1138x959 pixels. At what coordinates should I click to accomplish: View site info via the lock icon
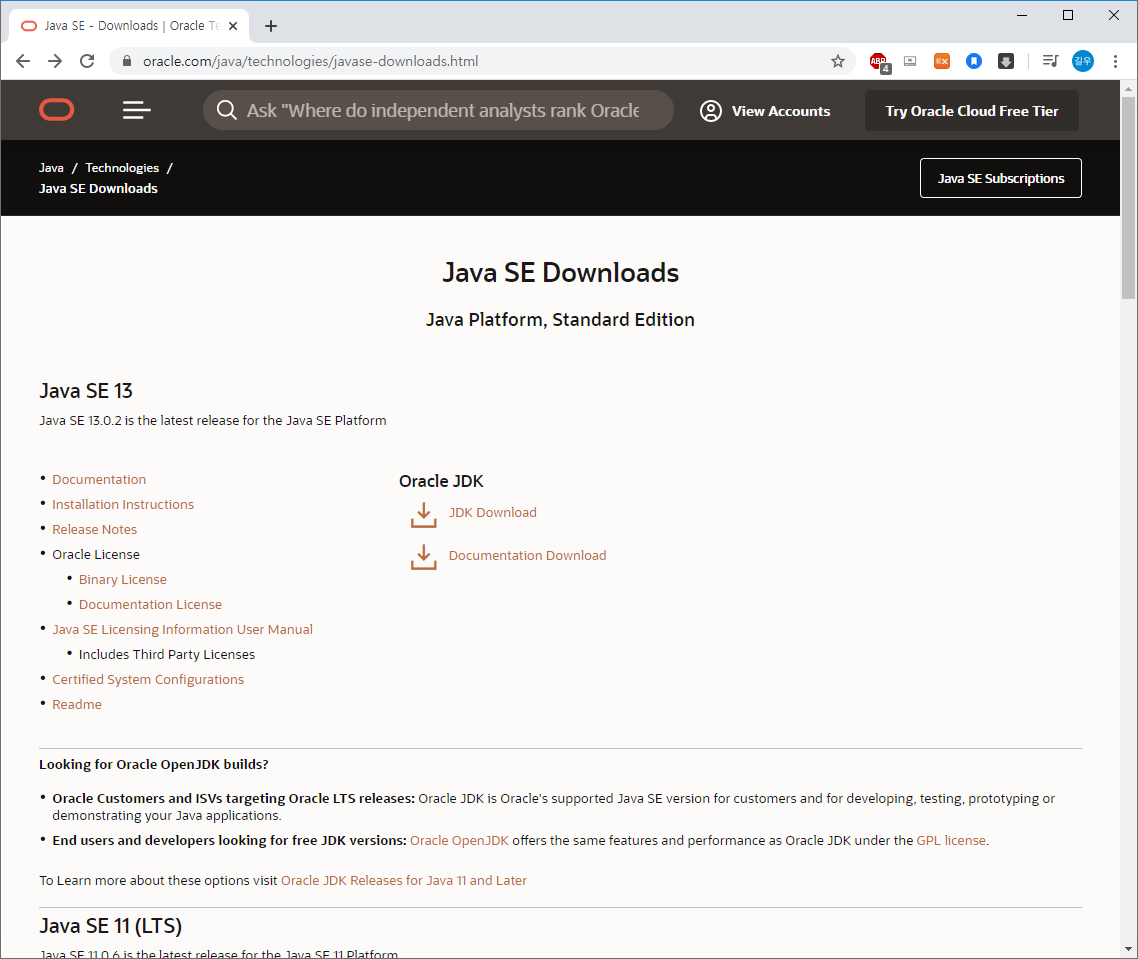(126, 61)
